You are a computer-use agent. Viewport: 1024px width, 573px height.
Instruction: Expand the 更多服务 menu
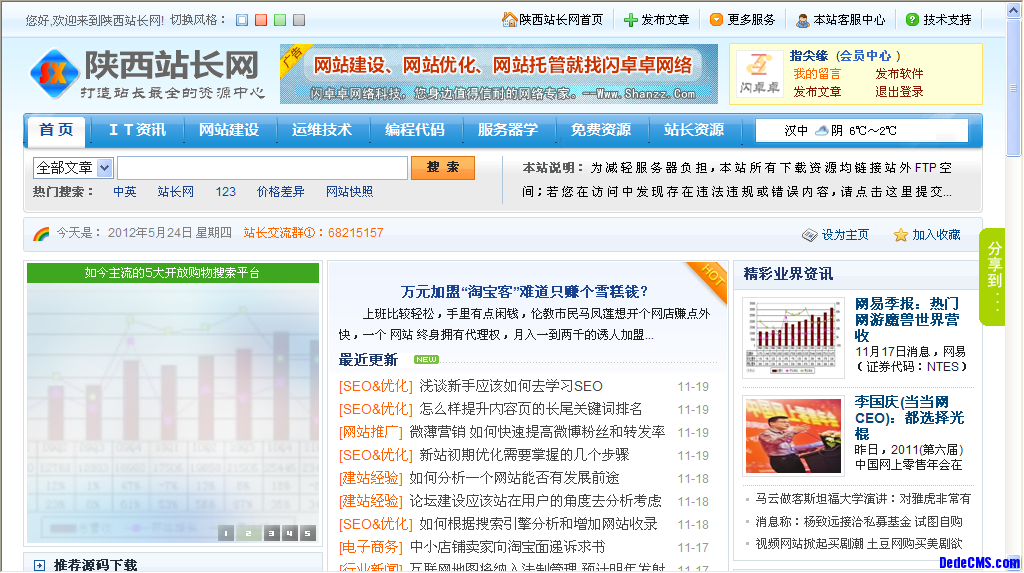(x=750, y=20)
